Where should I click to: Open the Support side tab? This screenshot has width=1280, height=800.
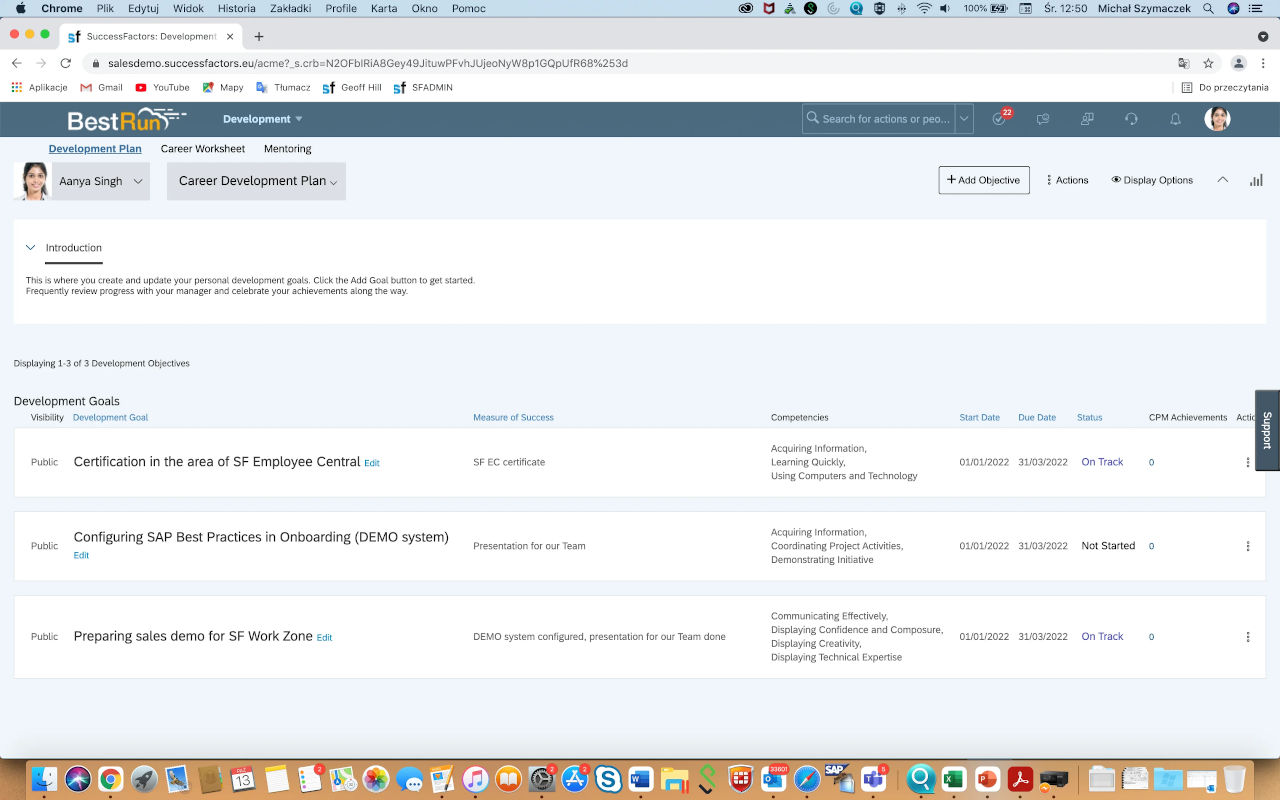click(x=1267, y=430)
